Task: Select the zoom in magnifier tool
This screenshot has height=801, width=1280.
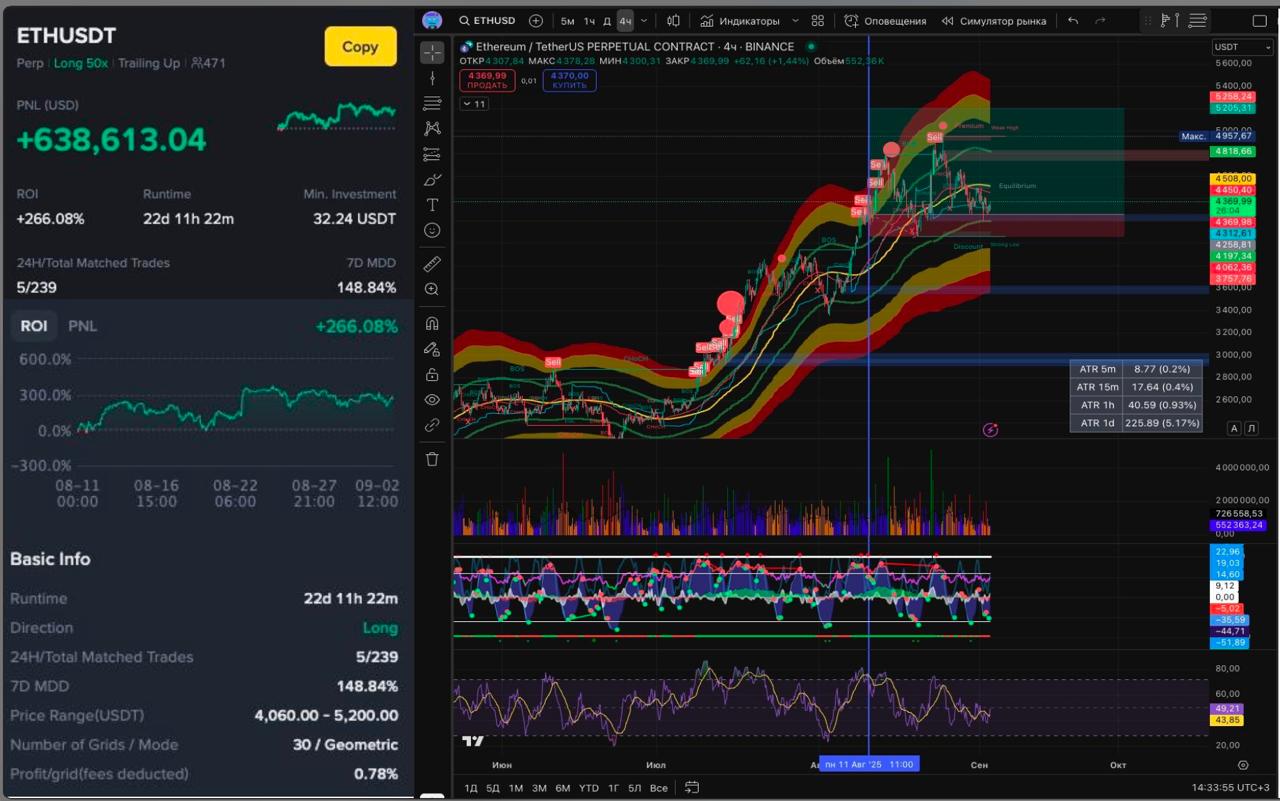Action: point(432,289)
